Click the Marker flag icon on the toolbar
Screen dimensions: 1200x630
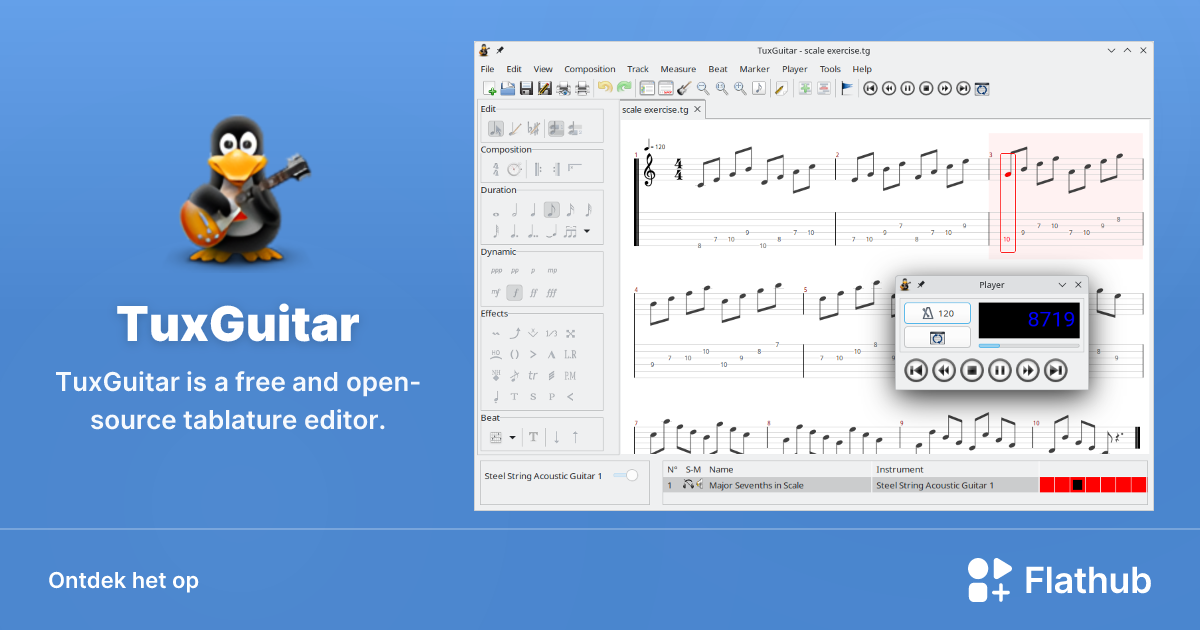pos(846,86)
